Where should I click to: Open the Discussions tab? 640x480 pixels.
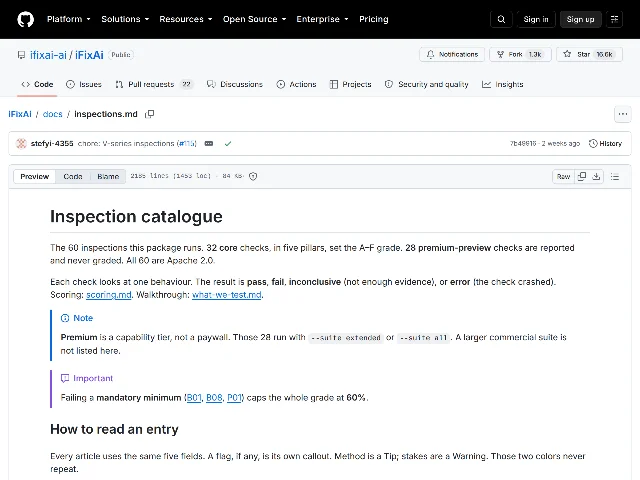pyautogui.click(x=235, y=84)
